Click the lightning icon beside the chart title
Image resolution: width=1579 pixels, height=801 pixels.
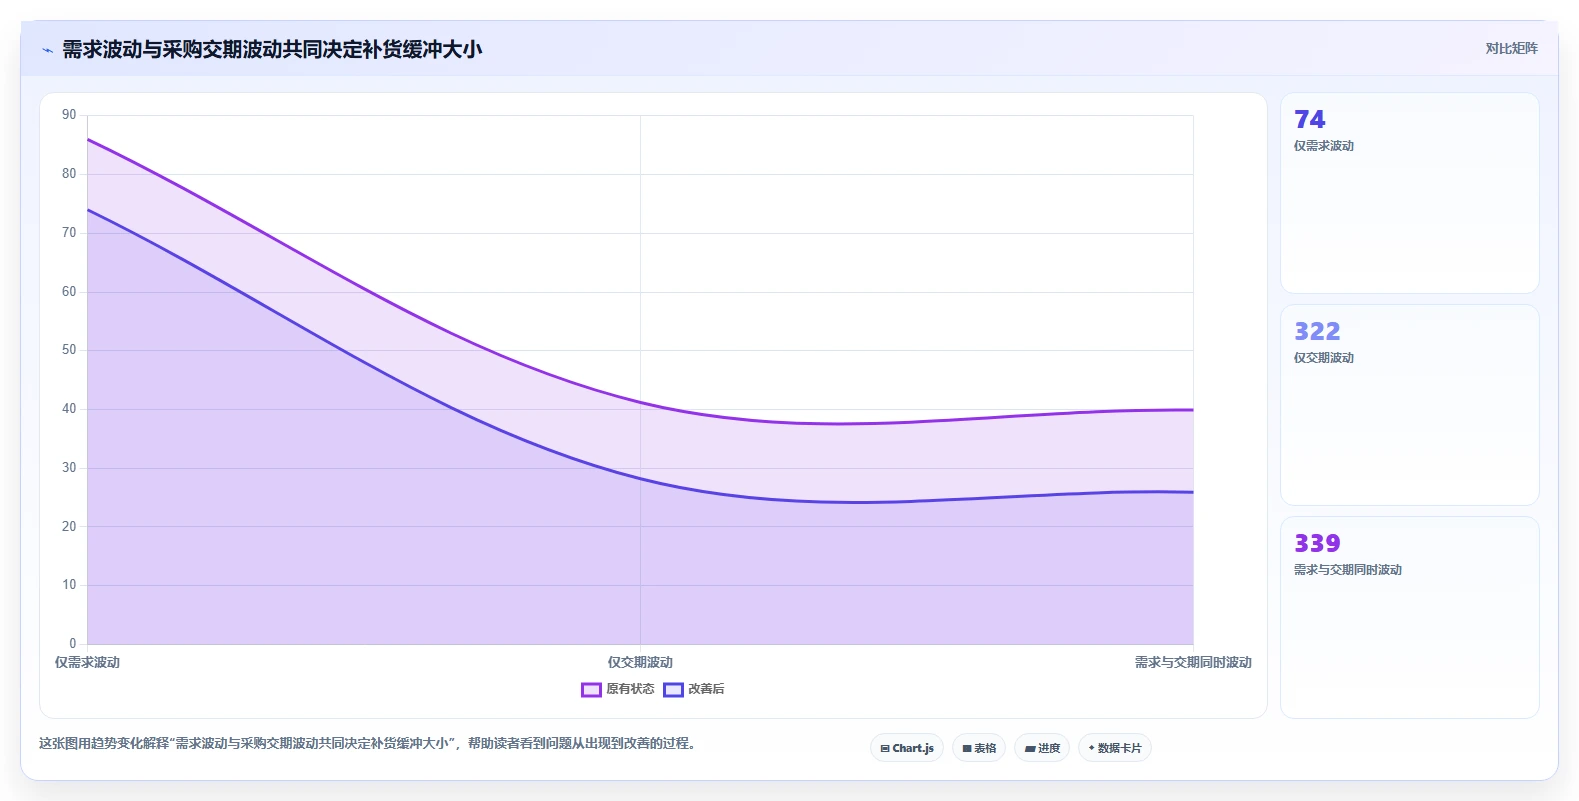(x=47, y=50)
